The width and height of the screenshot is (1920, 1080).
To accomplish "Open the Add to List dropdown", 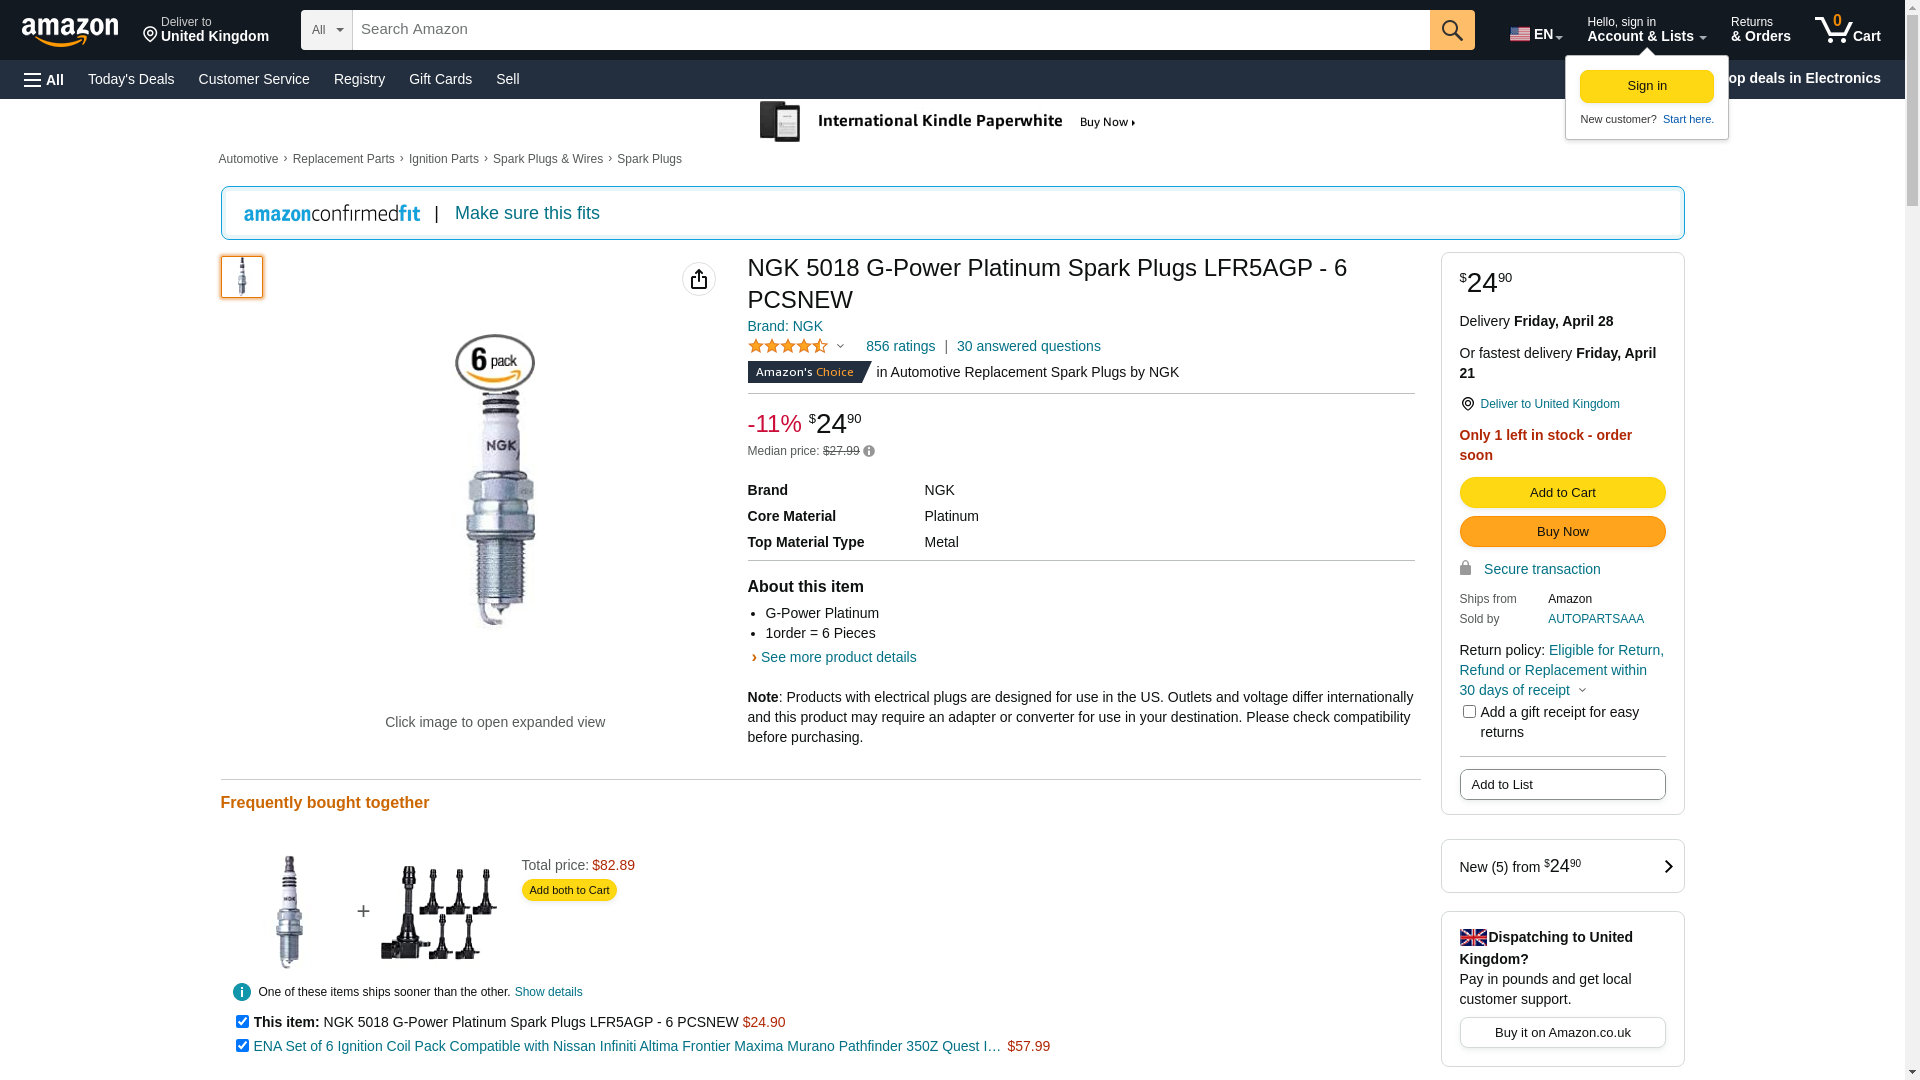I will coord(1561,785).
